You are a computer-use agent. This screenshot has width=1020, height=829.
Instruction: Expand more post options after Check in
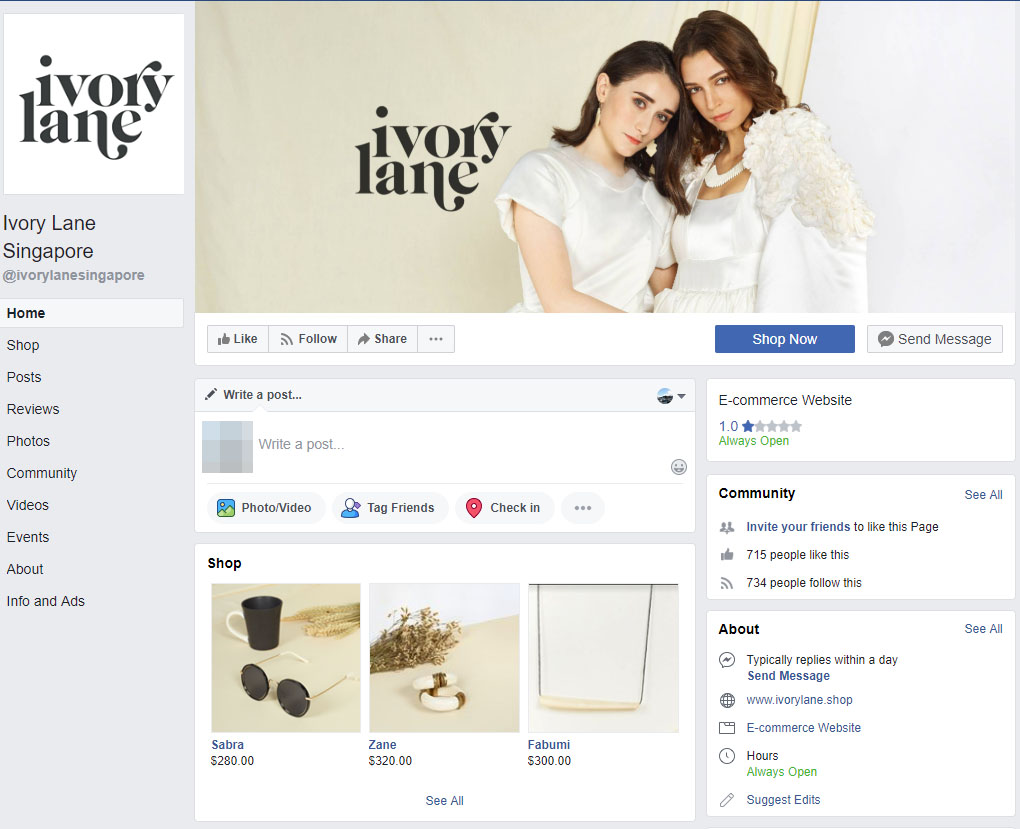583,508
